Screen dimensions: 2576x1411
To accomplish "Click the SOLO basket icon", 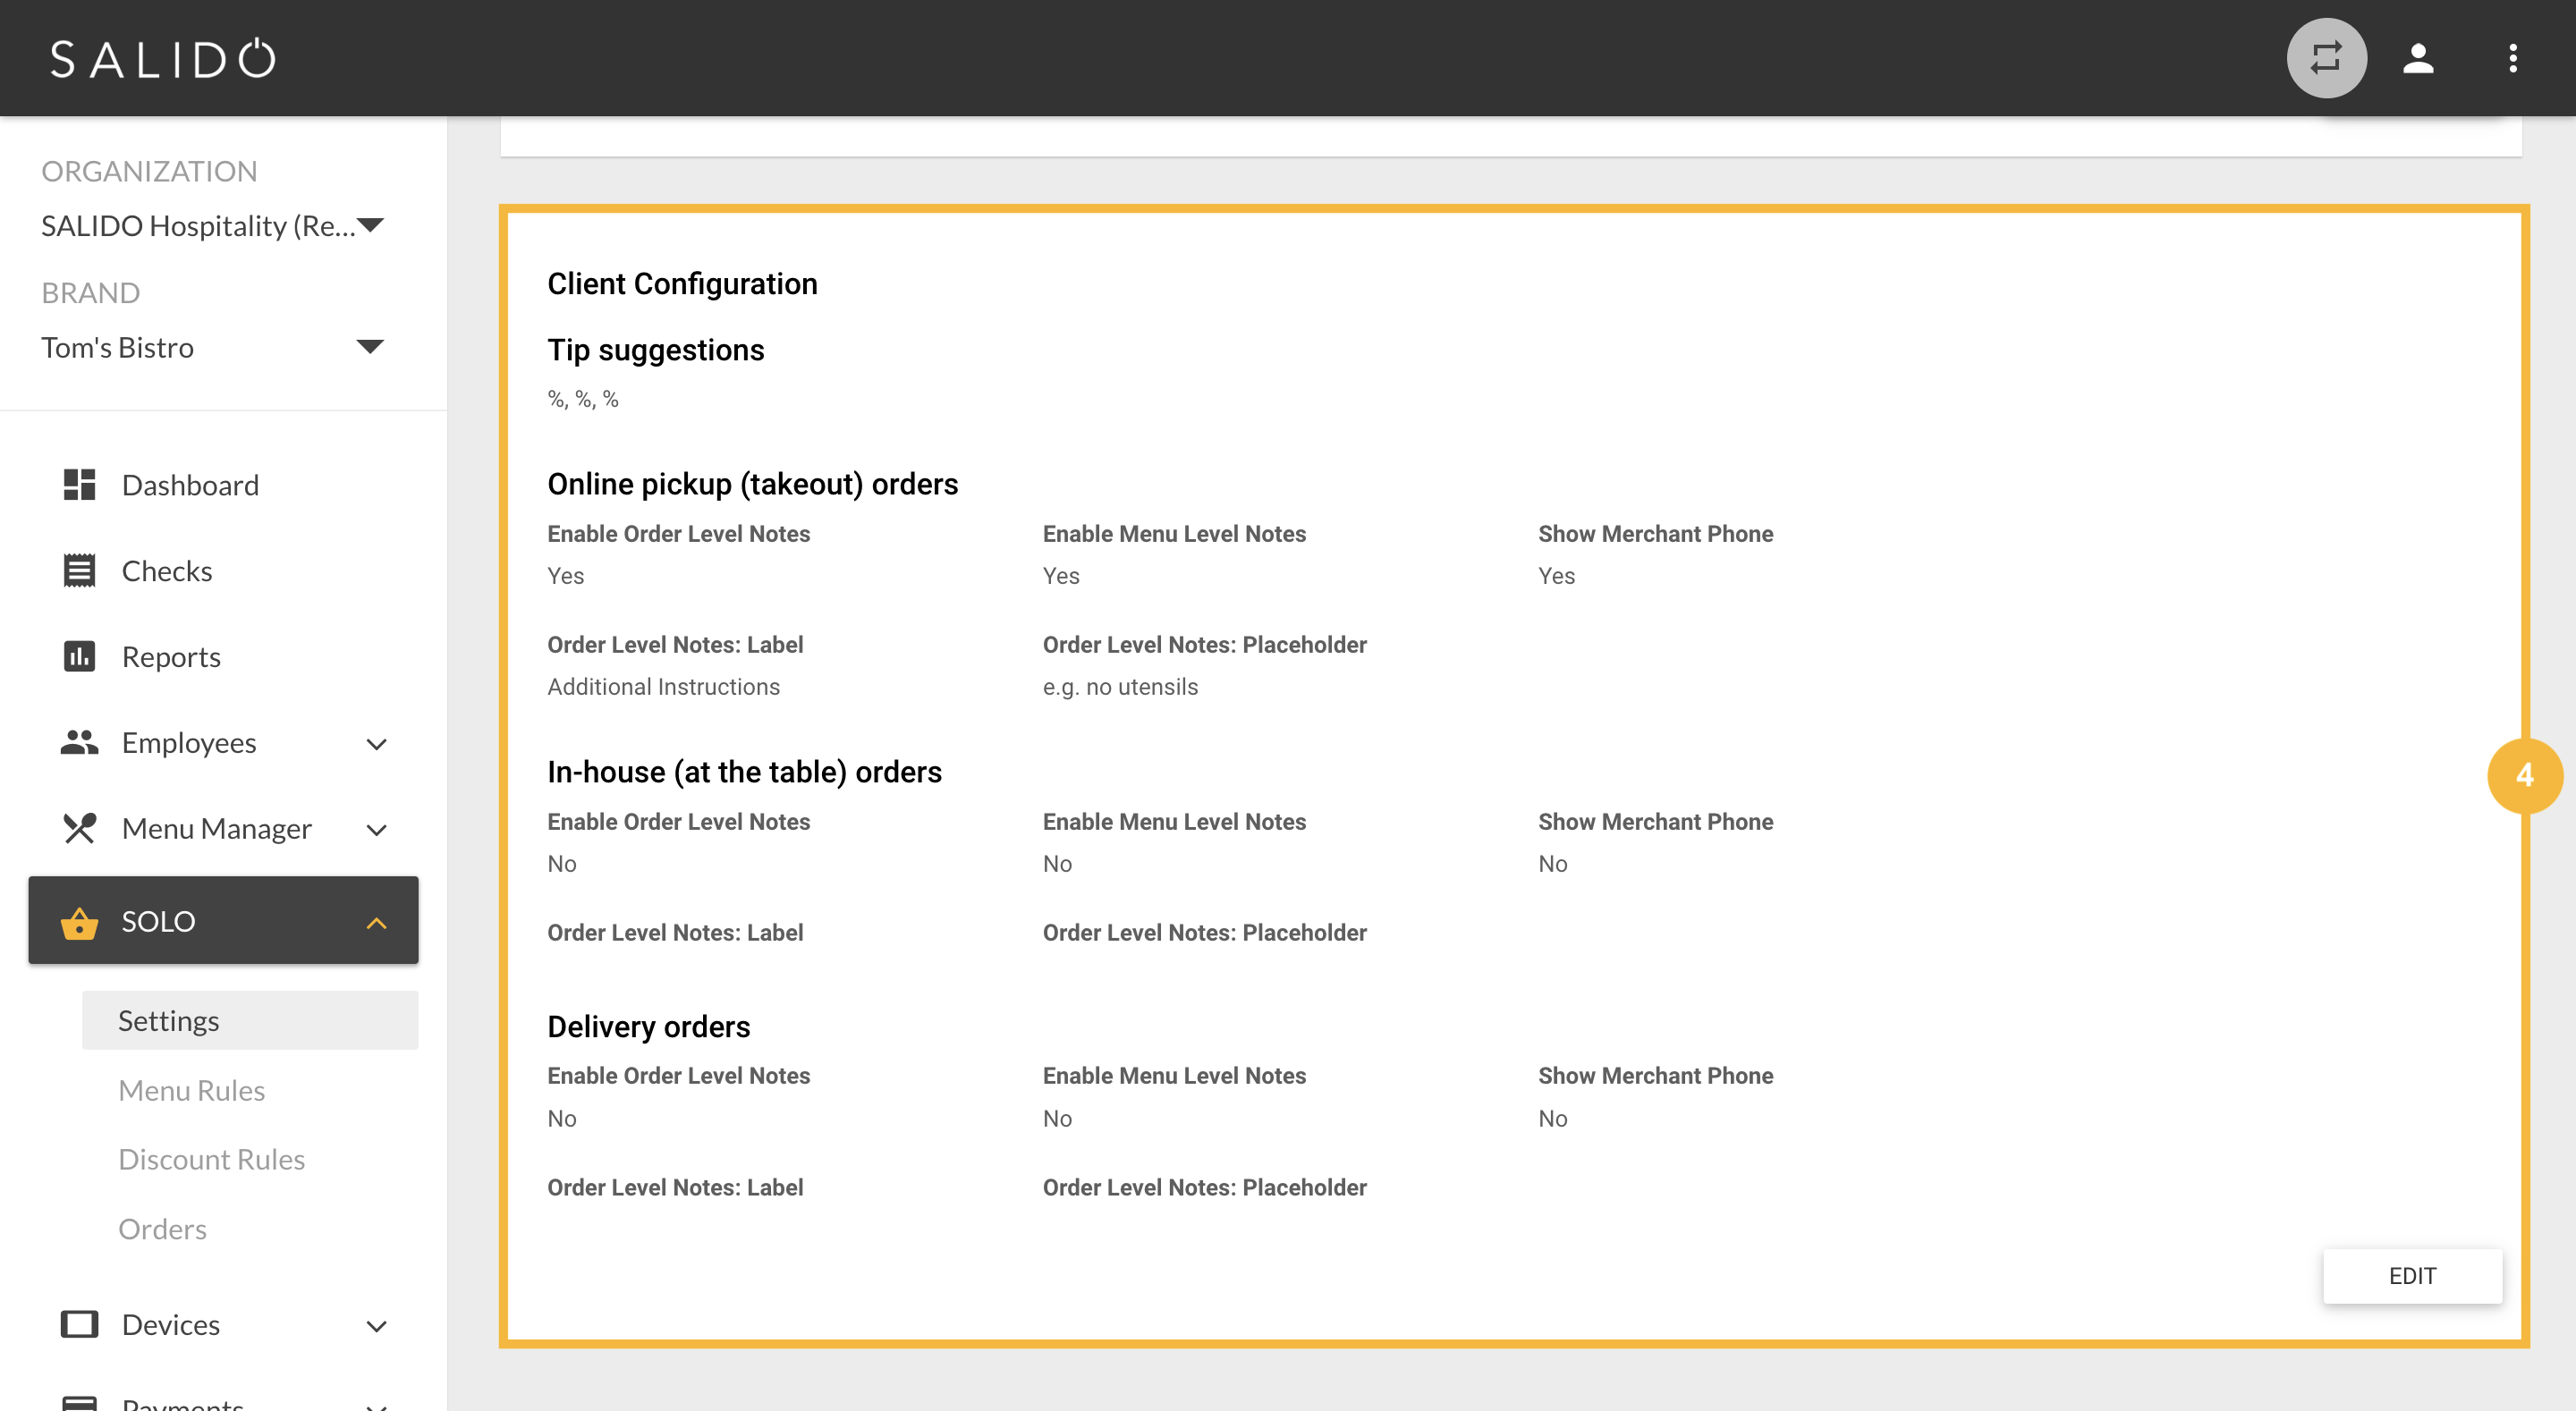I will [79, 922].
